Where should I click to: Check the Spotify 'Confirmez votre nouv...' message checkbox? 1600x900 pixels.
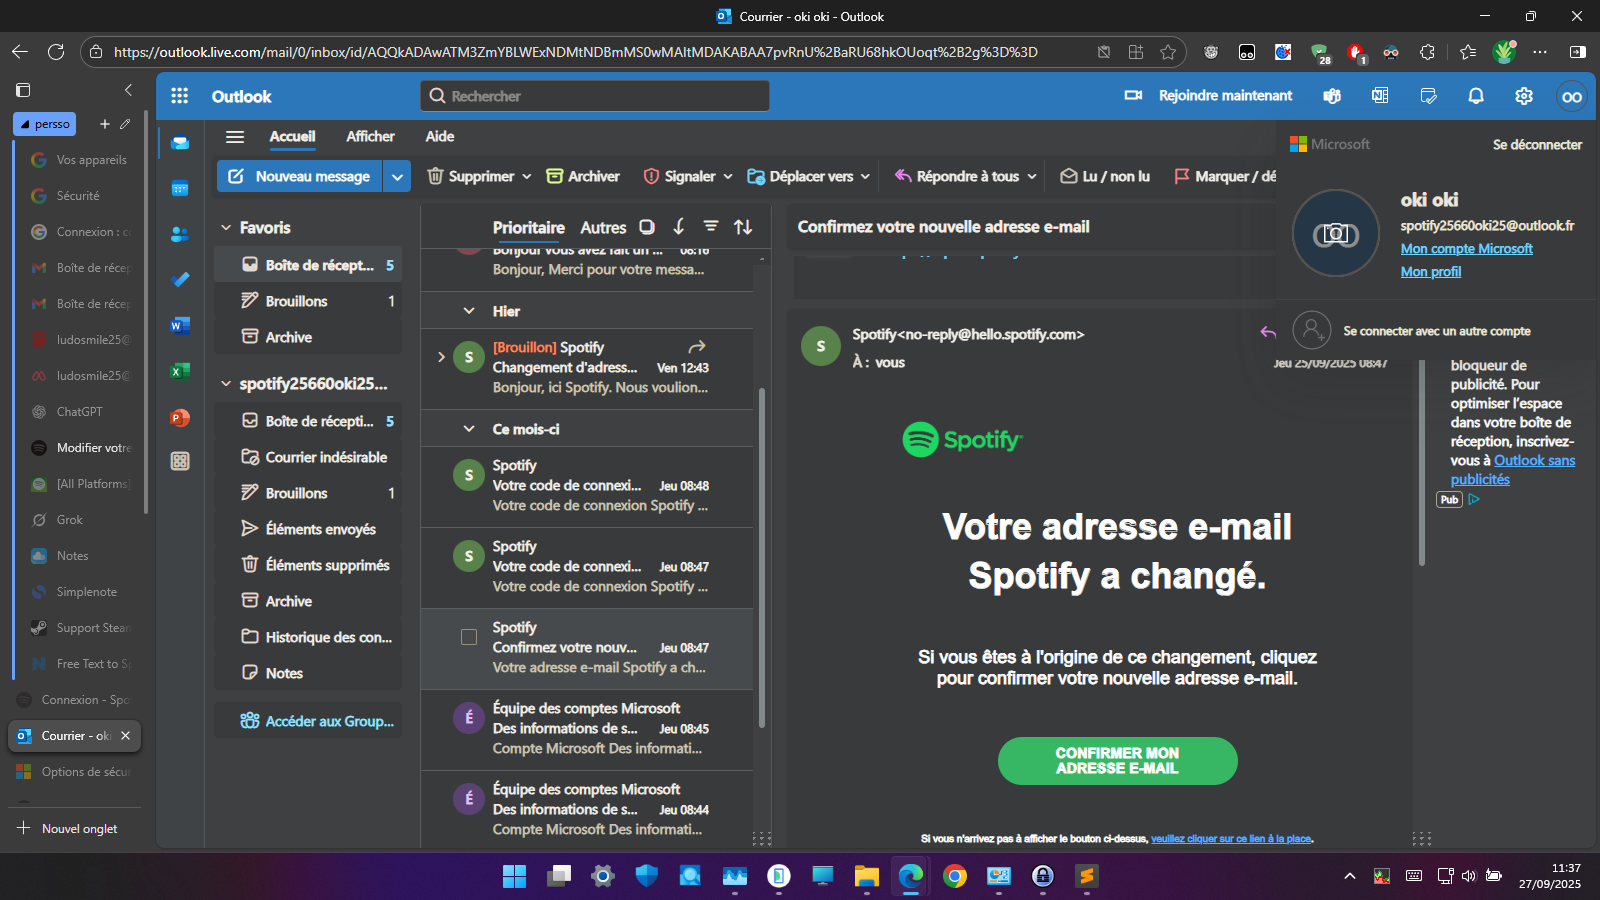[468, 637]
